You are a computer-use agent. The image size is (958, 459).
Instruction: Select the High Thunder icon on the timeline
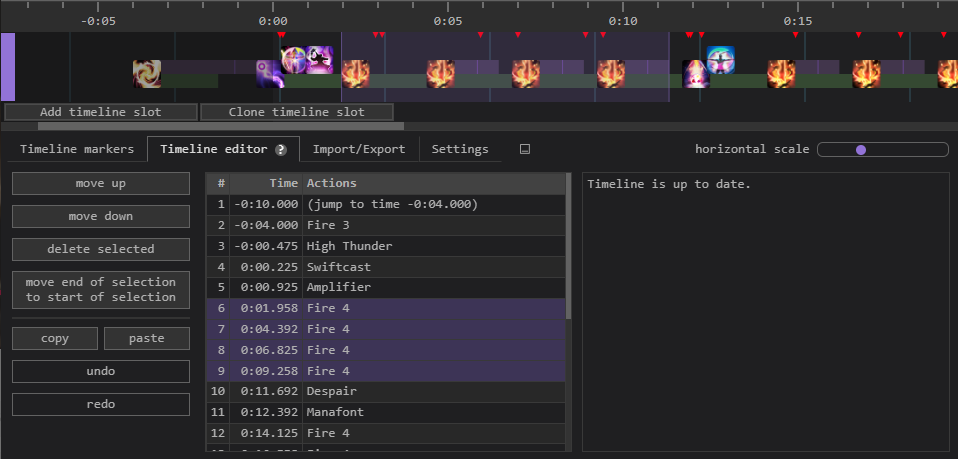[270, 74]
